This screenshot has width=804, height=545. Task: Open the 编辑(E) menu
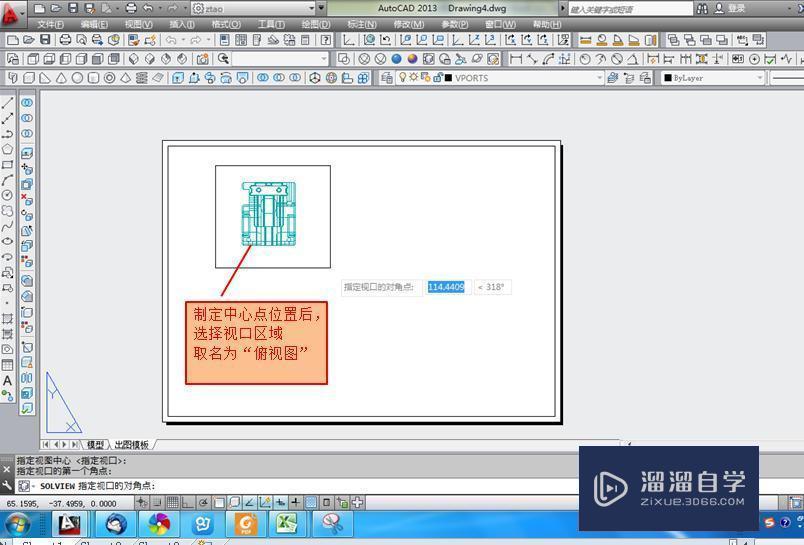[94, 25]
